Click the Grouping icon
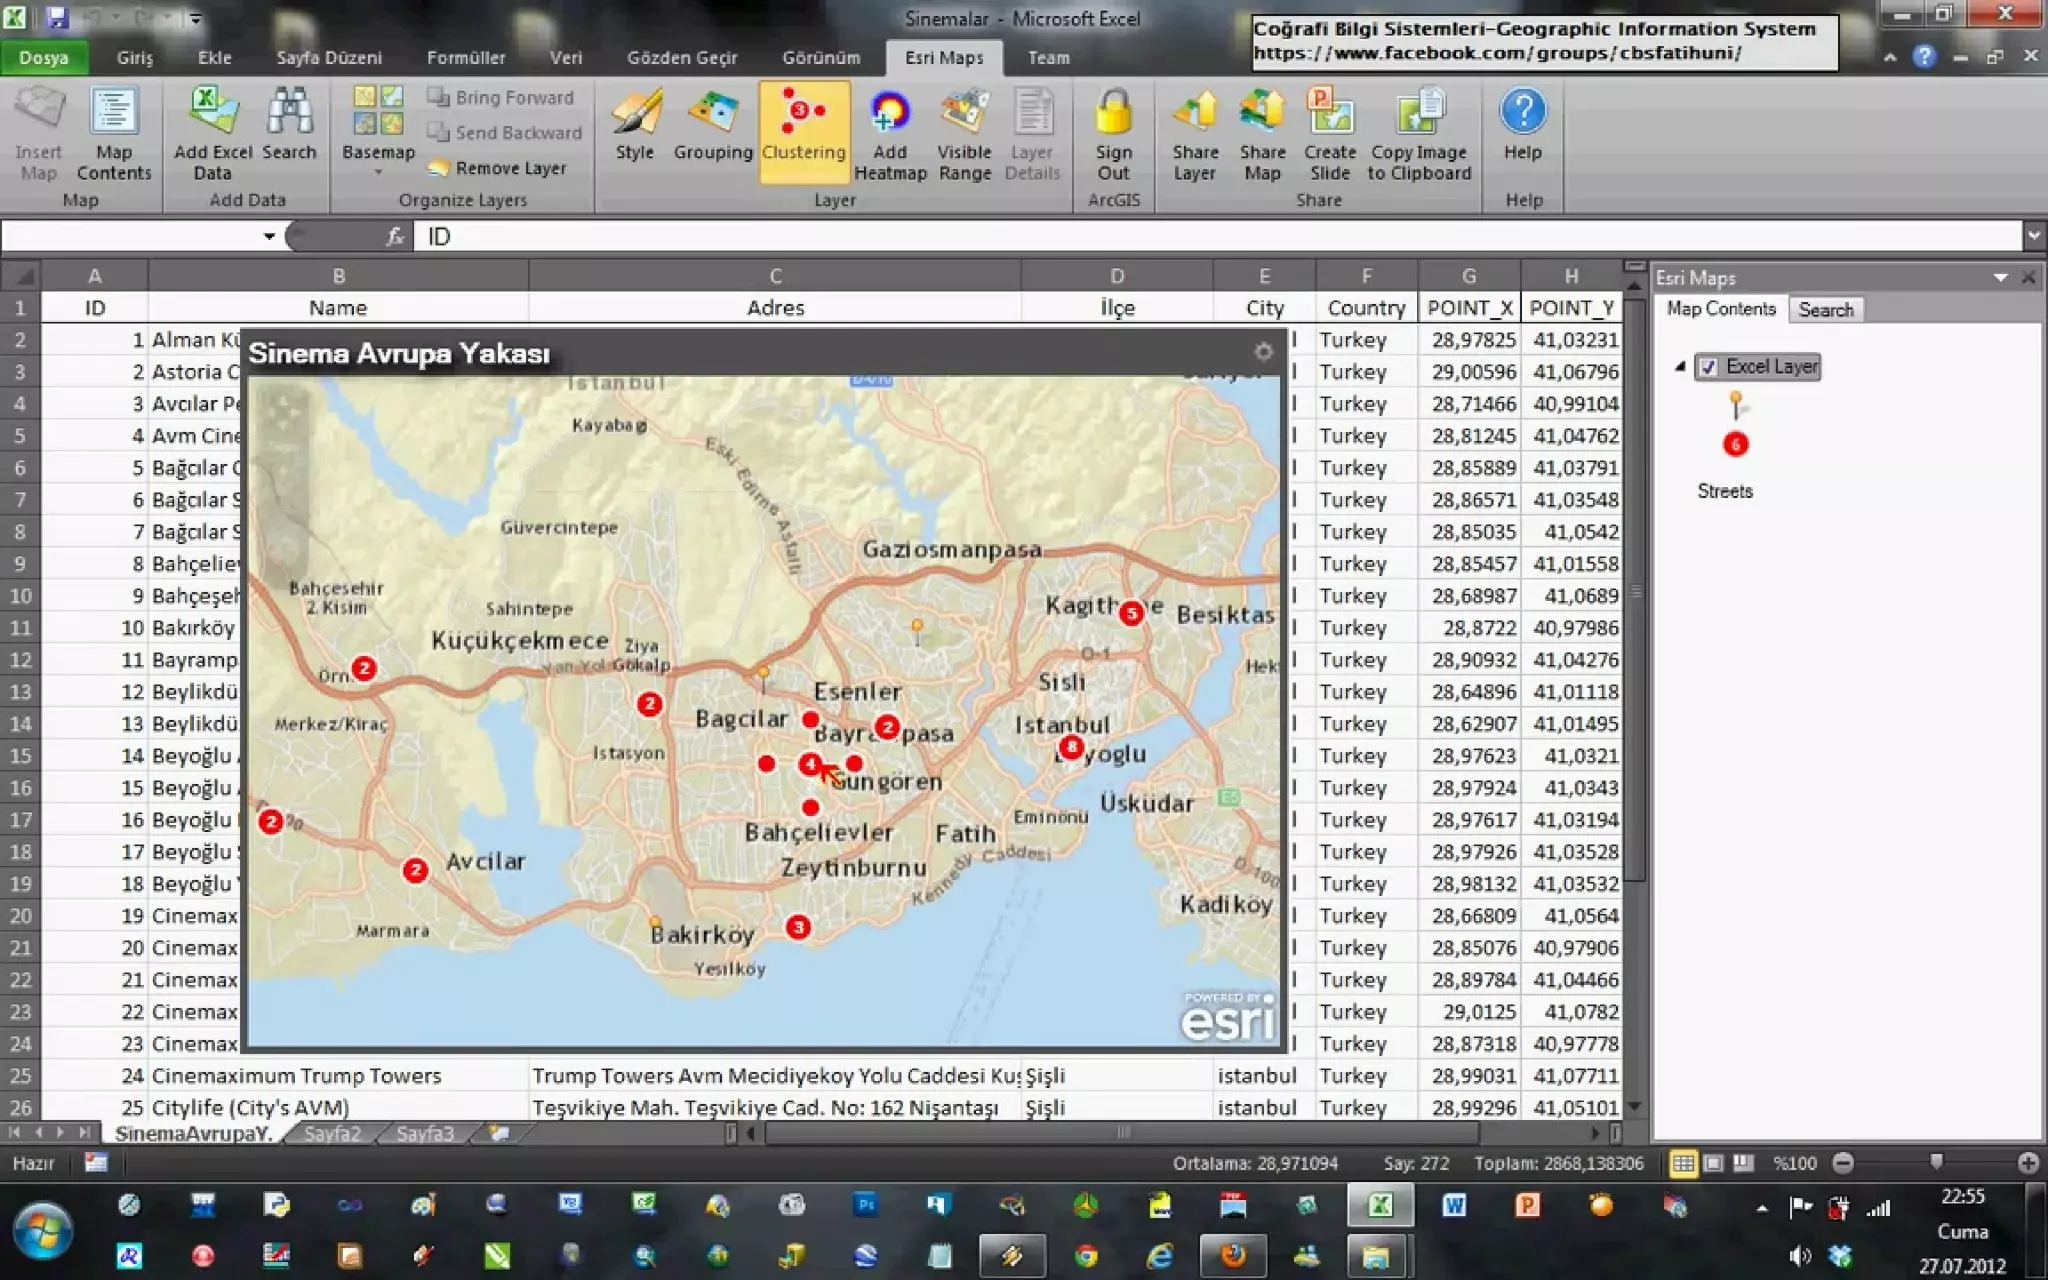 click(x=712, y=125)
